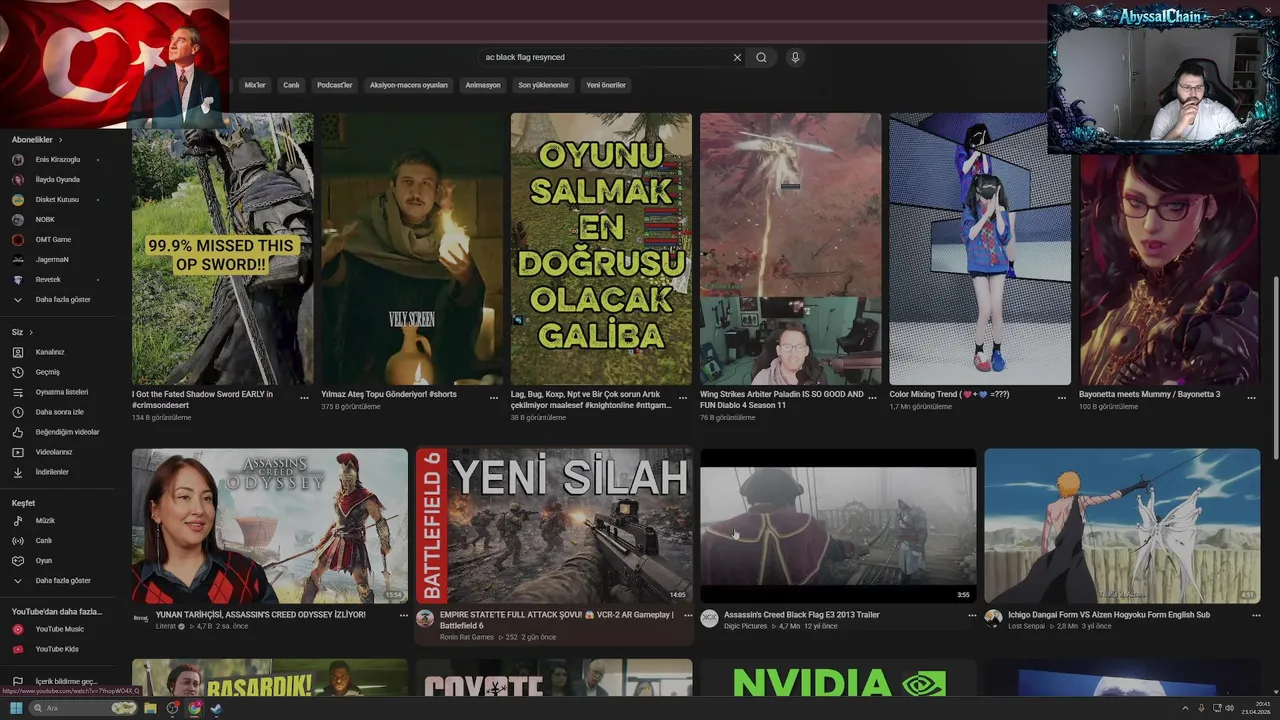1280x720 pixels.
Task: Open Geçmiş history in sidebar
Action: [47, 372]
